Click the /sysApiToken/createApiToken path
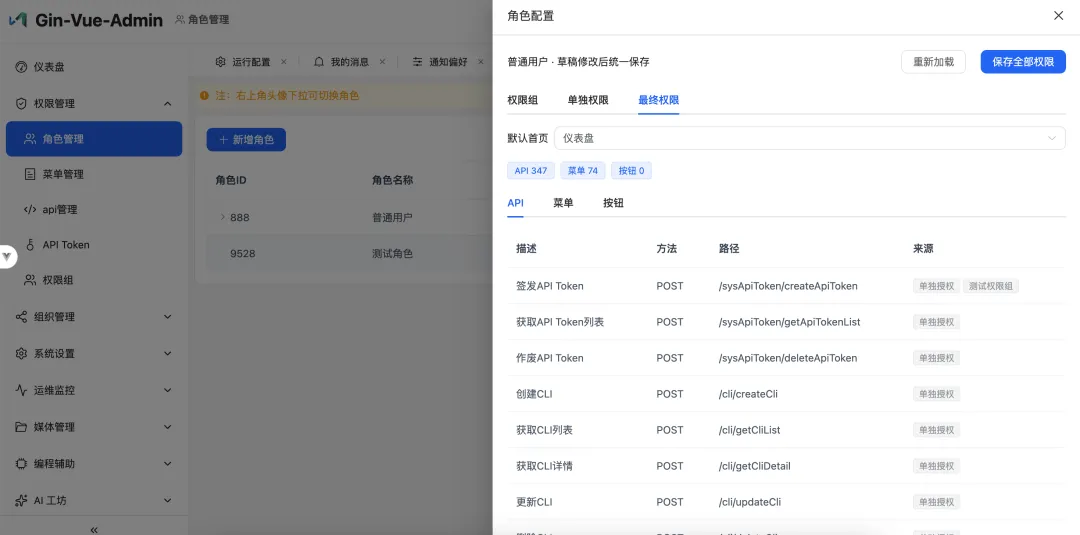The image size is (1080, 535). [x=788, y=286]
